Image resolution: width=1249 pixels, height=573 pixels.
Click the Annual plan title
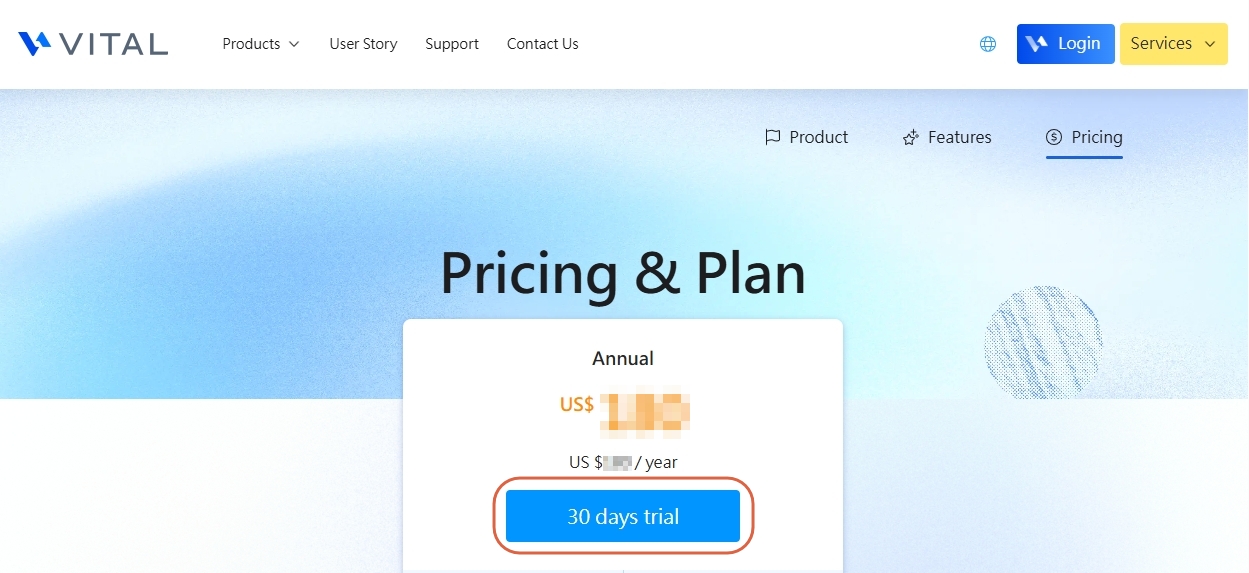[x=623, y=358]
